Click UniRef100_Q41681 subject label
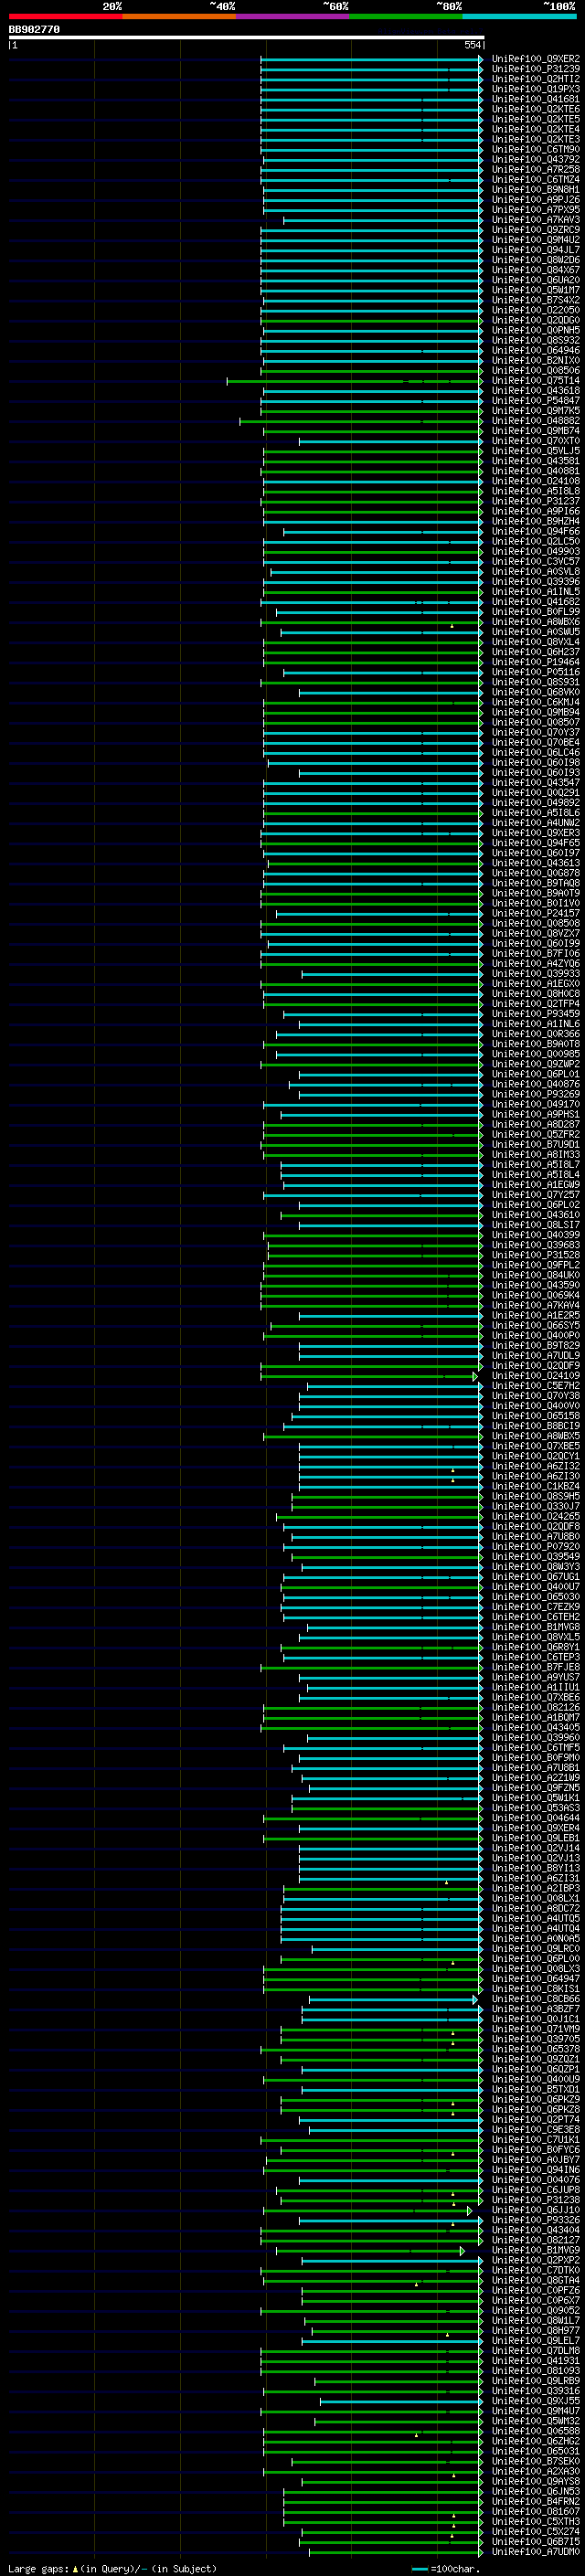This screenshot has width=585, height=2576. (x=535, y=99)
